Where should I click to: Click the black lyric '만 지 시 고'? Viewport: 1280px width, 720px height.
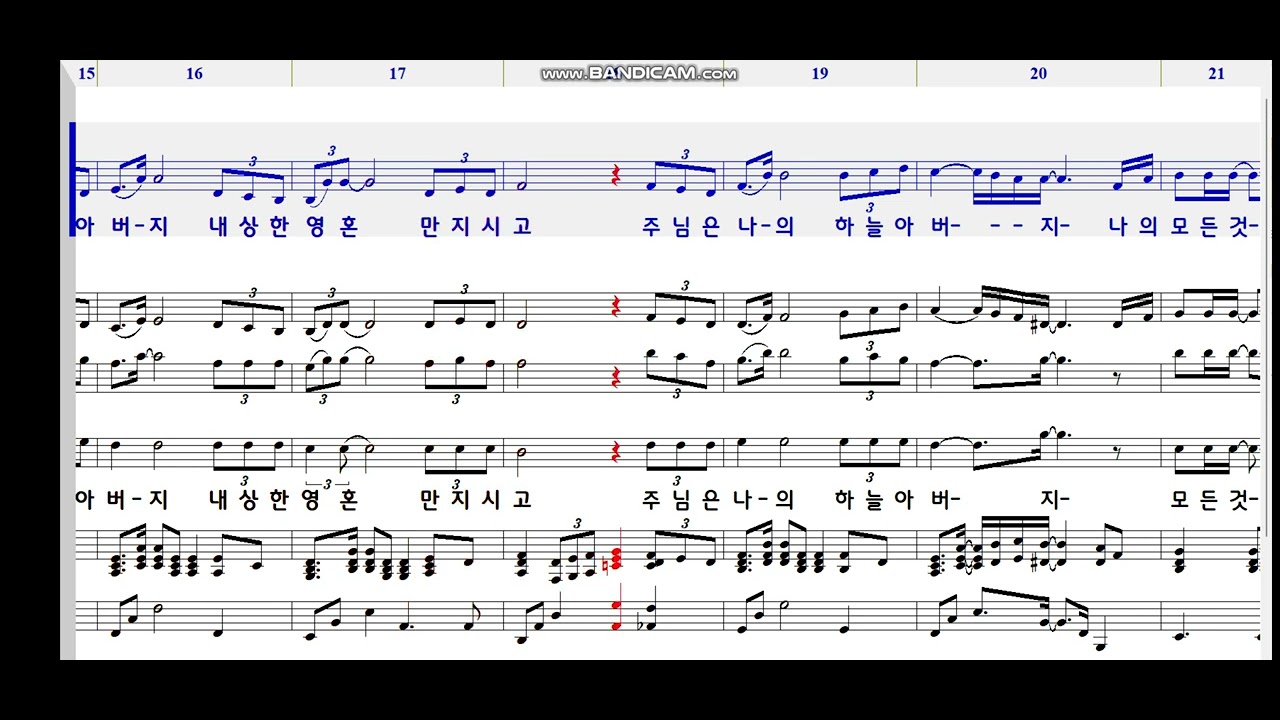point(476,499)
